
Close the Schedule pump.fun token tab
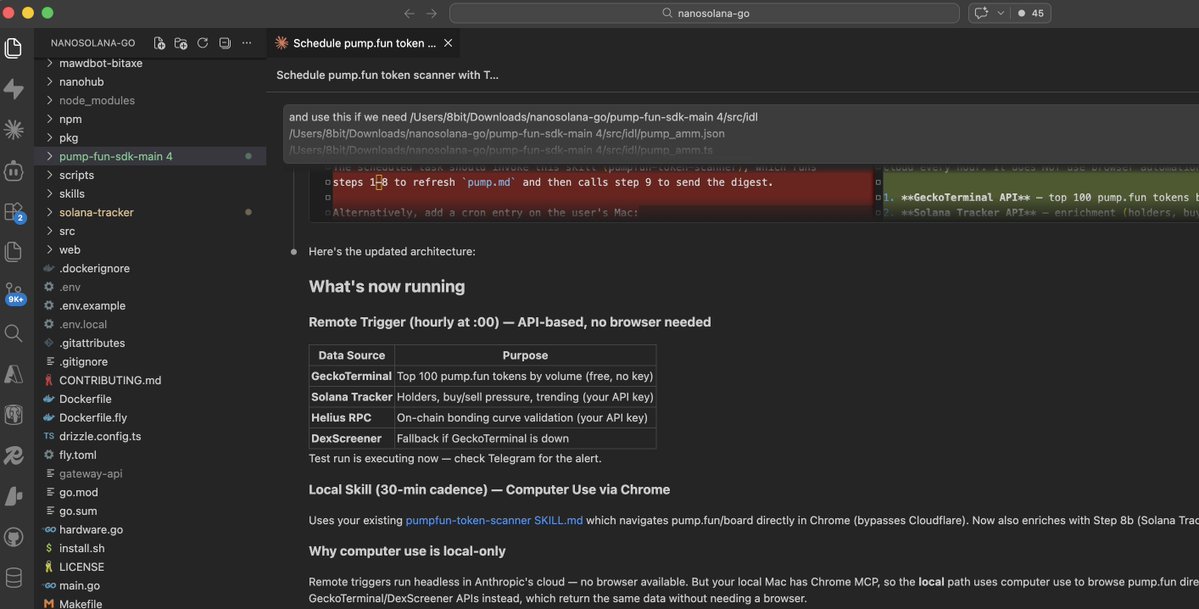pos(448,44)
